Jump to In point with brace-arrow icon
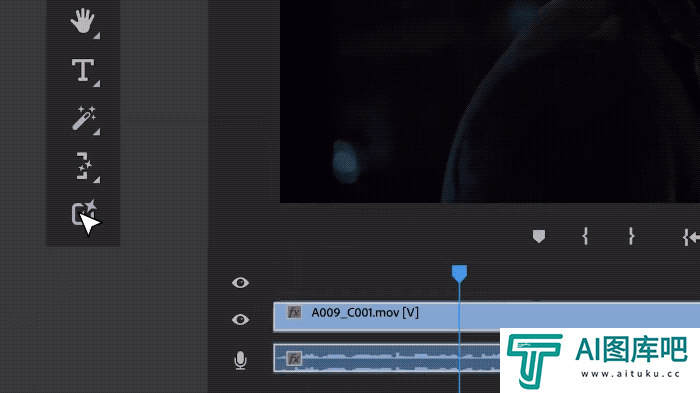The height and width of the screenshot is (393, 700). (691, 237)
